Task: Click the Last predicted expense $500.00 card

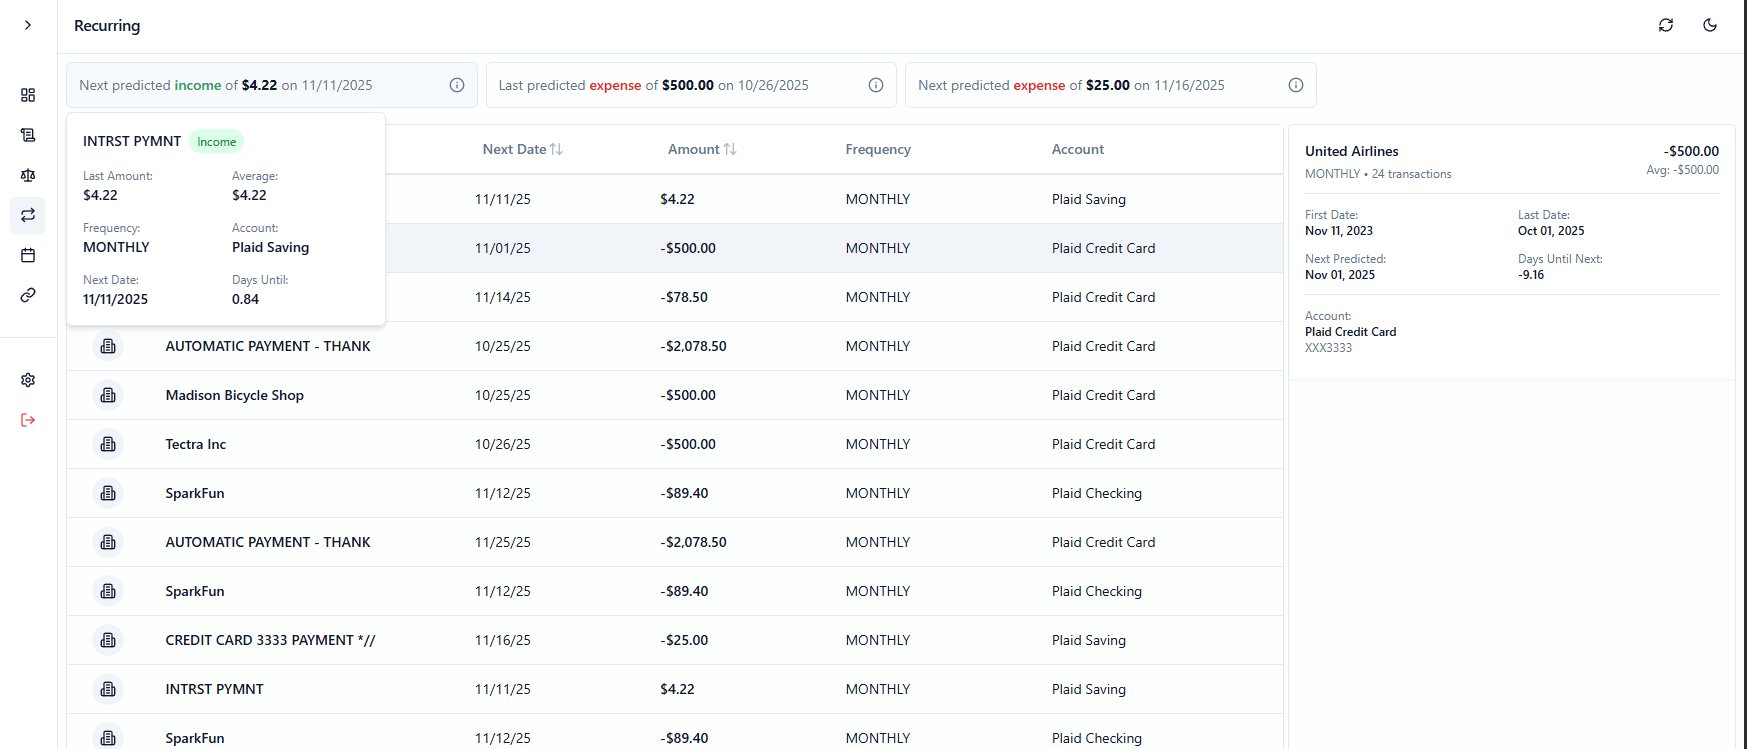Action: pos(691,85)
